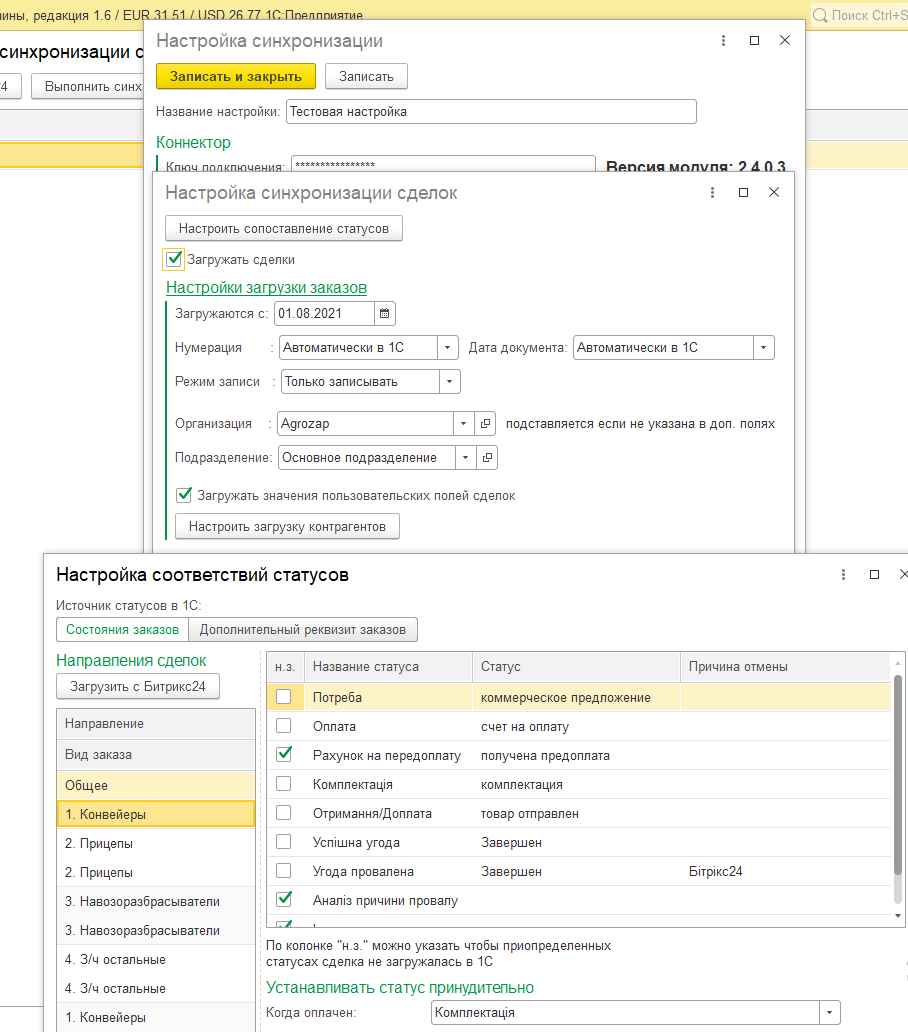Open Настройки загрузки заказов link

(x=266, y=288)
